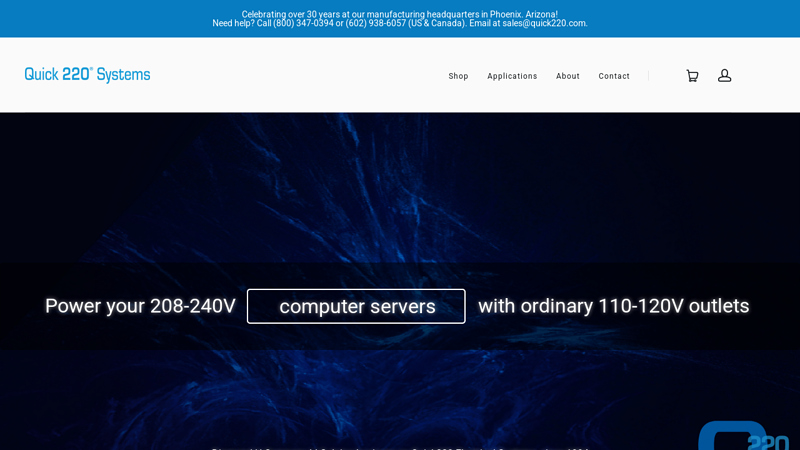
Task: Open the Contact page link
Action: tap(614, 76)
